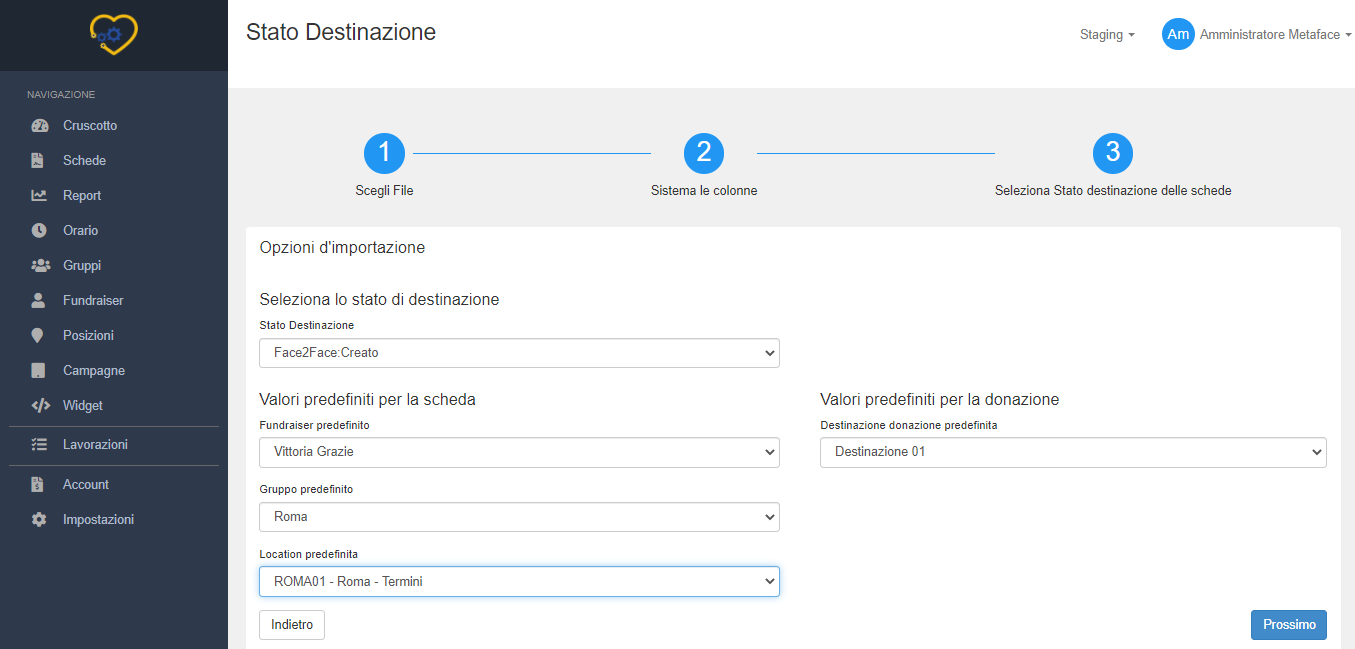
Task: Open Lavorazioni in the sidebar
Action: coord(95,445)
